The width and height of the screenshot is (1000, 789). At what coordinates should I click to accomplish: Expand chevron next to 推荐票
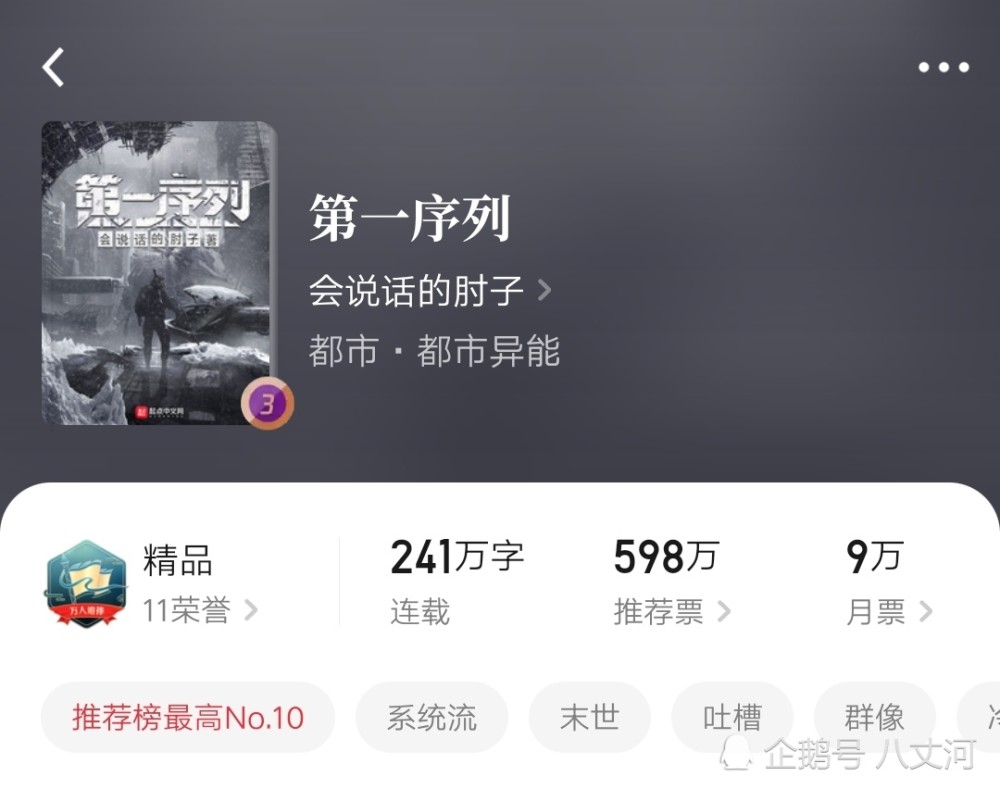coord(723,611)
